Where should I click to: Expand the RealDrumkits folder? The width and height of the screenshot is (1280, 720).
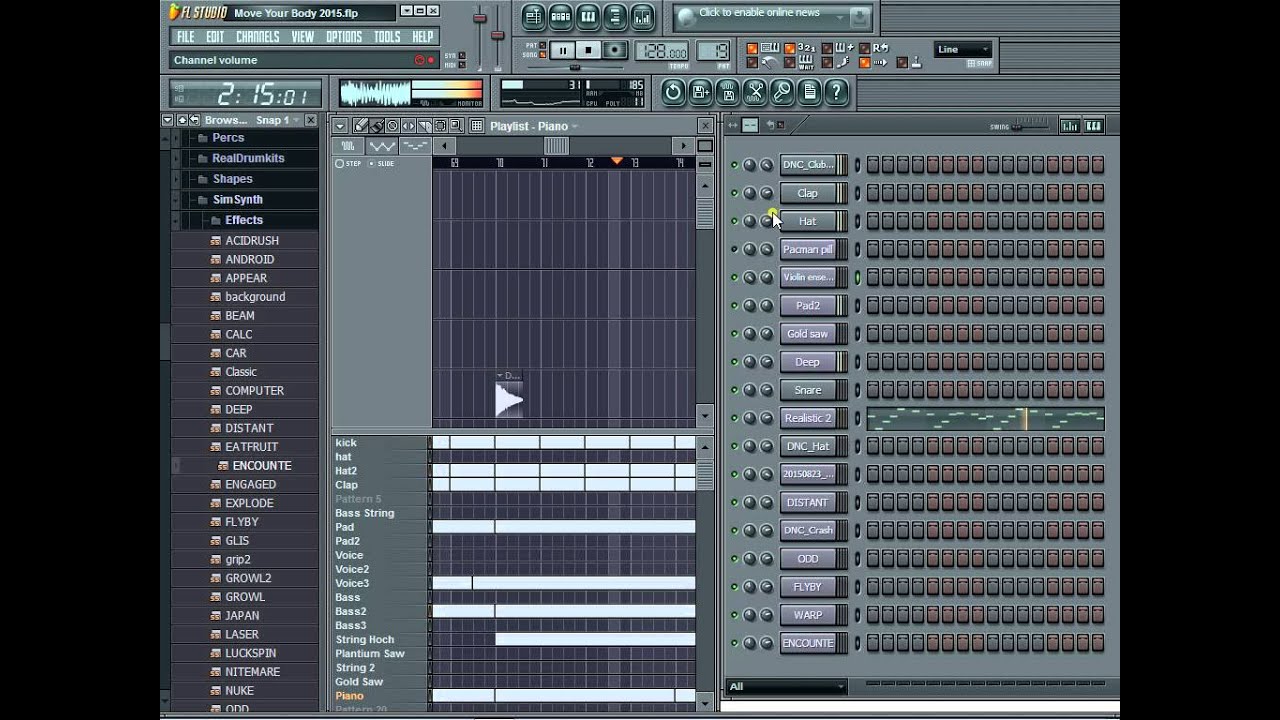pyautogui.click(x=176, y=158)
